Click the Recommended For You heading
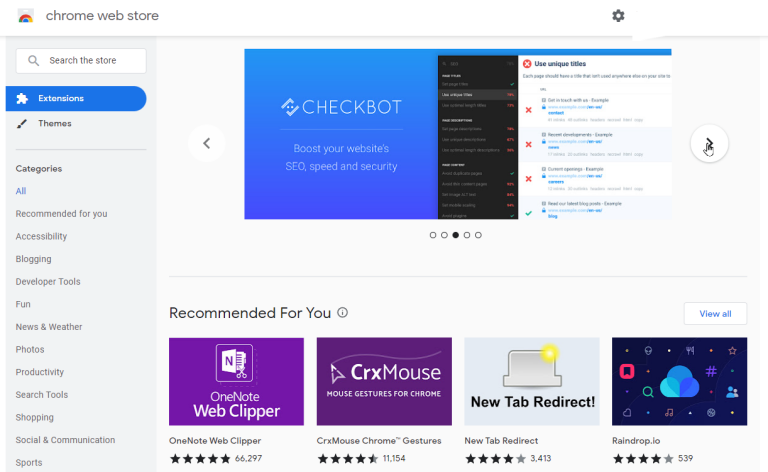Screen dimensions: 768x472 point(250,313)
